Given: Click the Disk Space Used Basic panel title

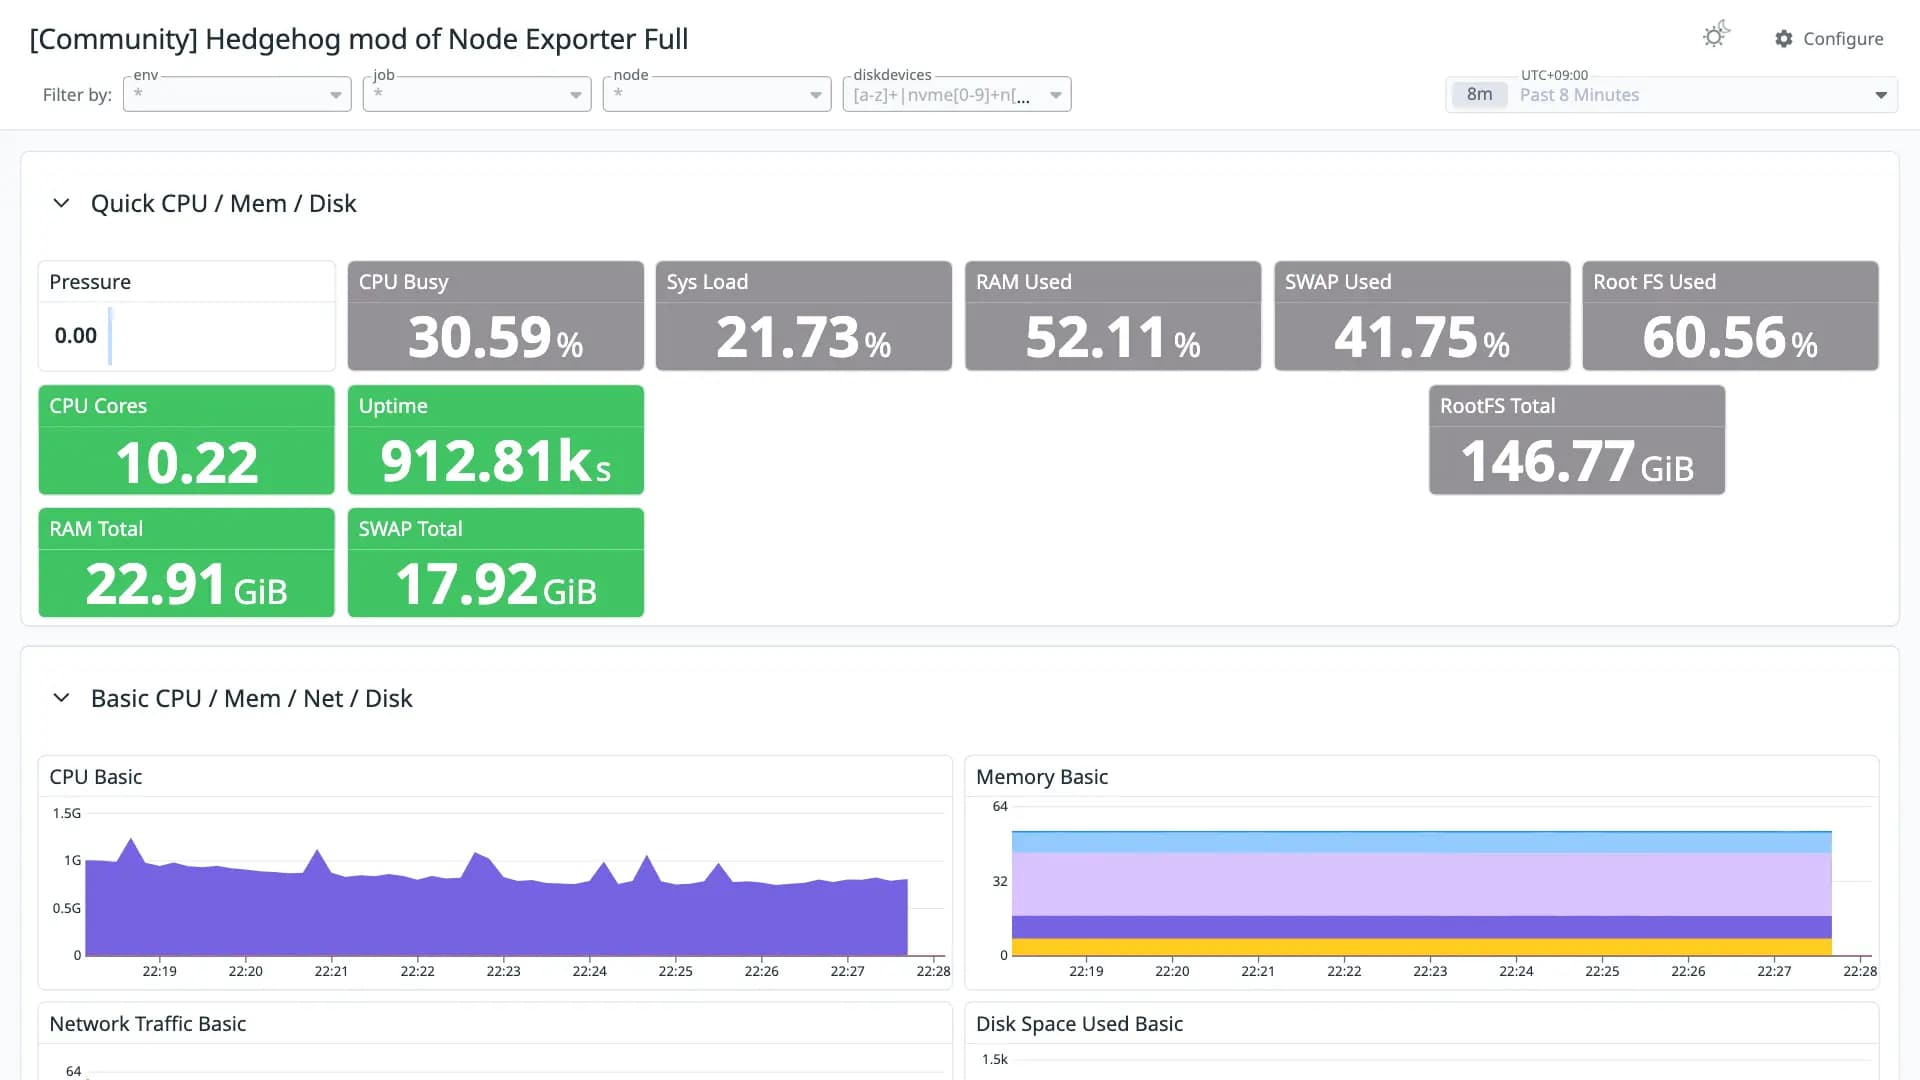Looking at the screenshot, I should pyautogui.click(x=1080, y=1024).
